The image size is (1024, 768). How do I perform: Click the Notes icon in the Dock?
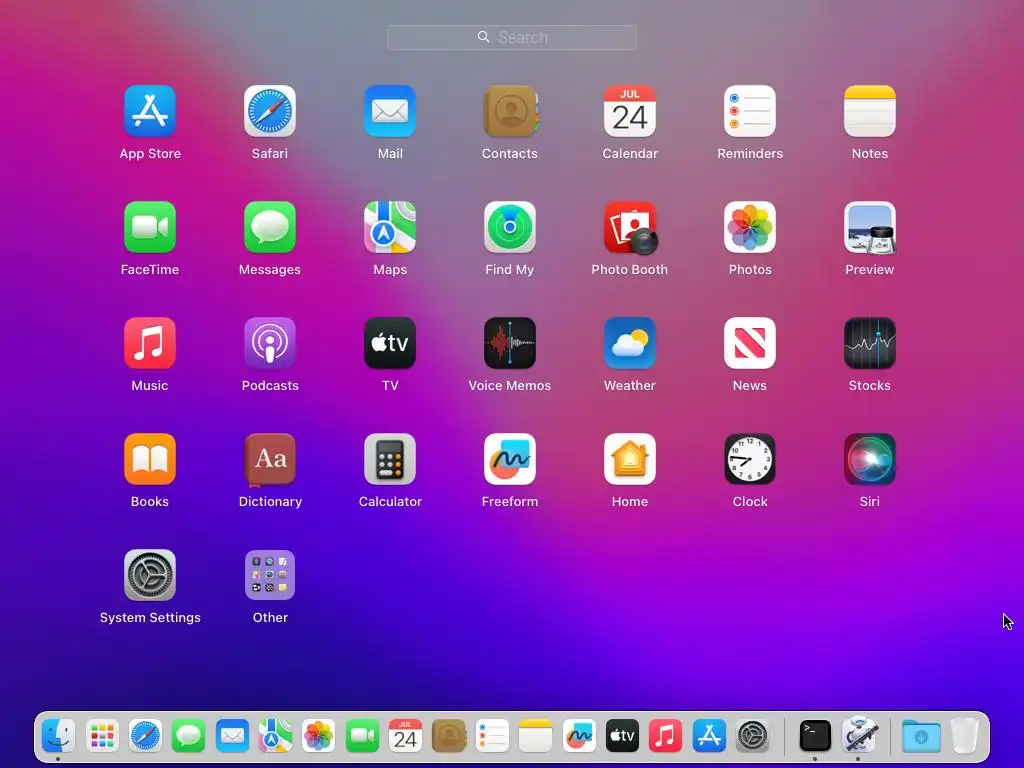click(536, 736)
